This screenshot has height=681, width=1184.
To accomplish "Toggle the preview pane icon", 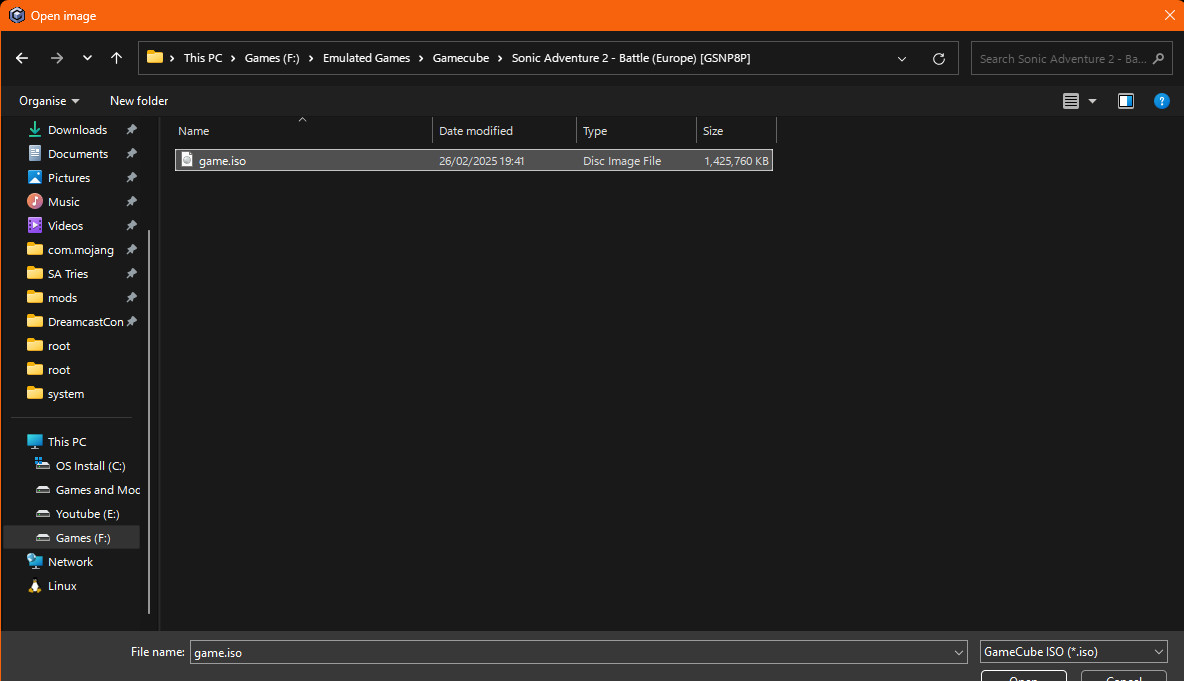I will coord(1126,101).
